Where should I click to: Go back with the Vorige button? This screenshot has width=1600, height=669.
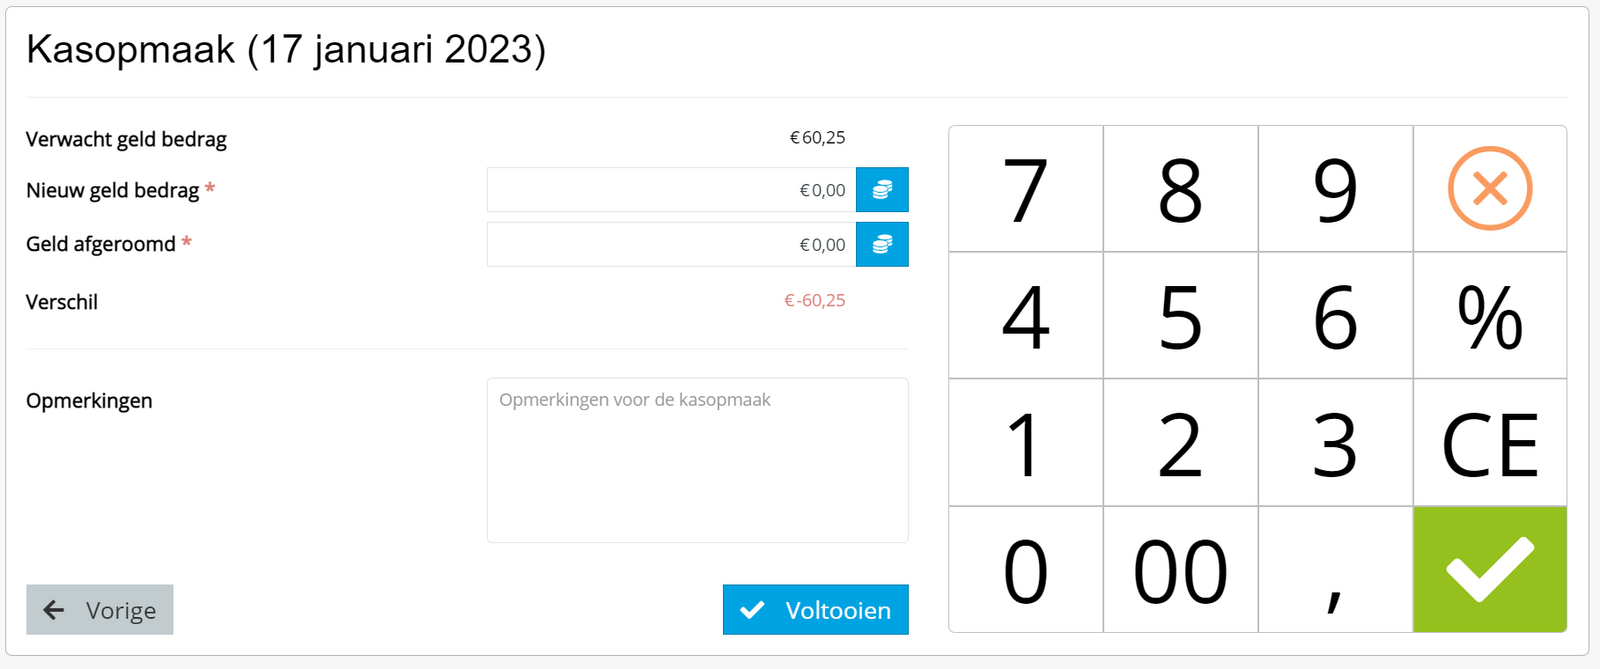pos(100,610)
